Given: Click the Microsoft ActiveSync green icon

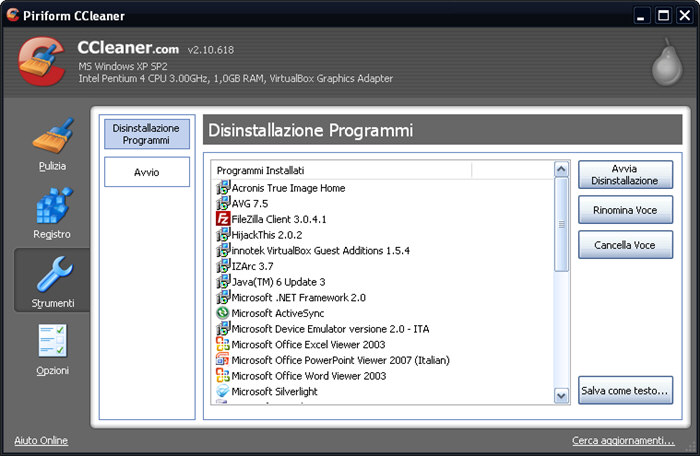Looking at the screenshot, I should coord(222,313).
